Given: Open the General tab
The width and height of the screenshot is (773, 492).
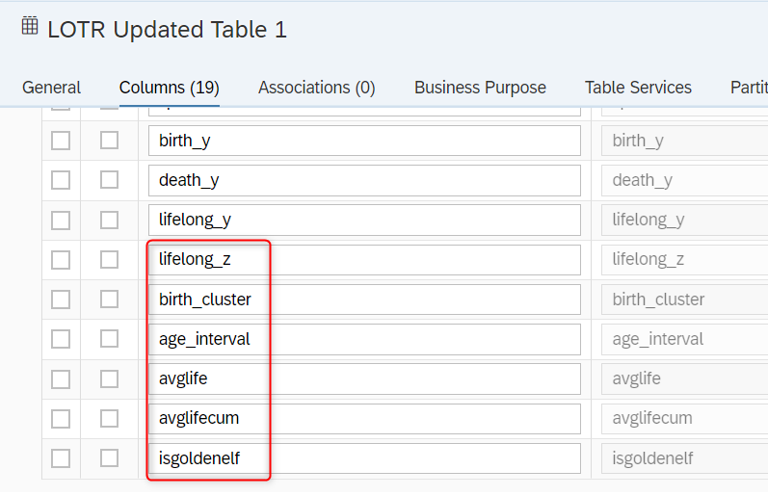Looking at the screenshot, I should click(51, 88).
